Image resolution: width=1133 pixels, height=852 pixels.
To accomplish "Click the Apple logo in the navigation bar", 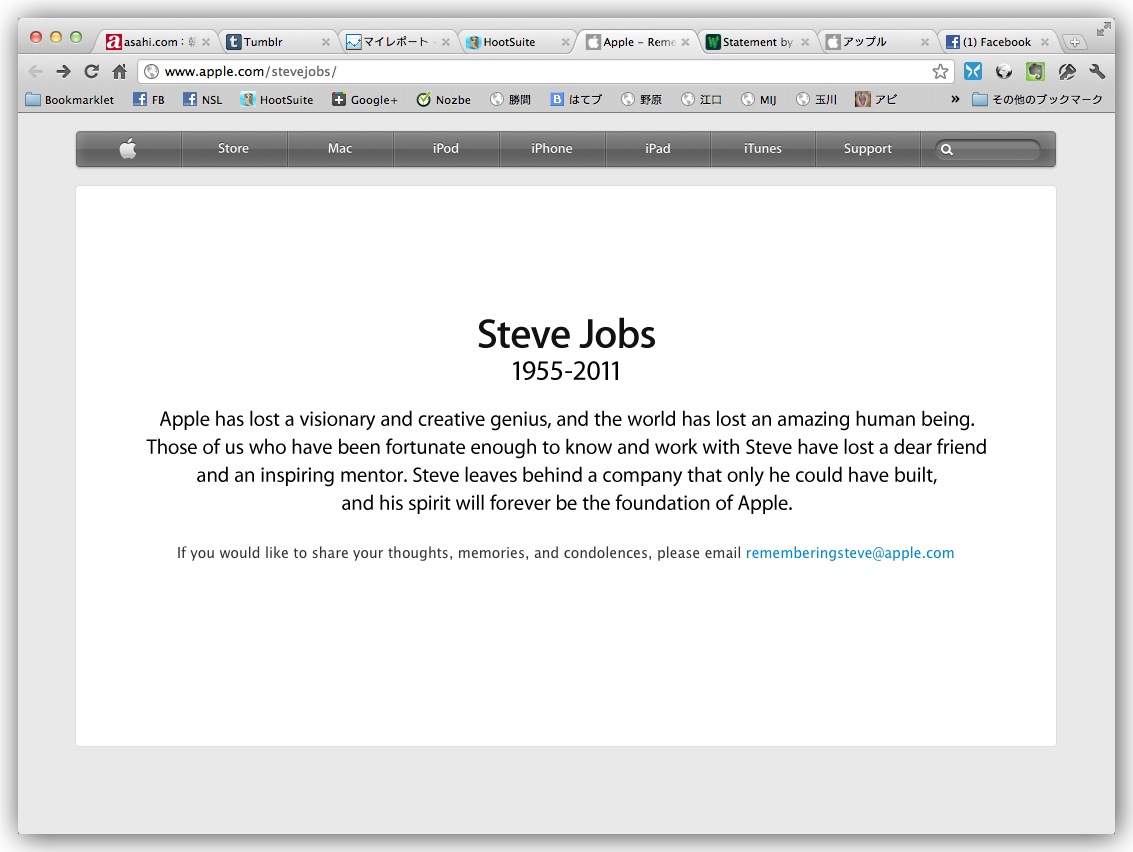I will 128,149.
